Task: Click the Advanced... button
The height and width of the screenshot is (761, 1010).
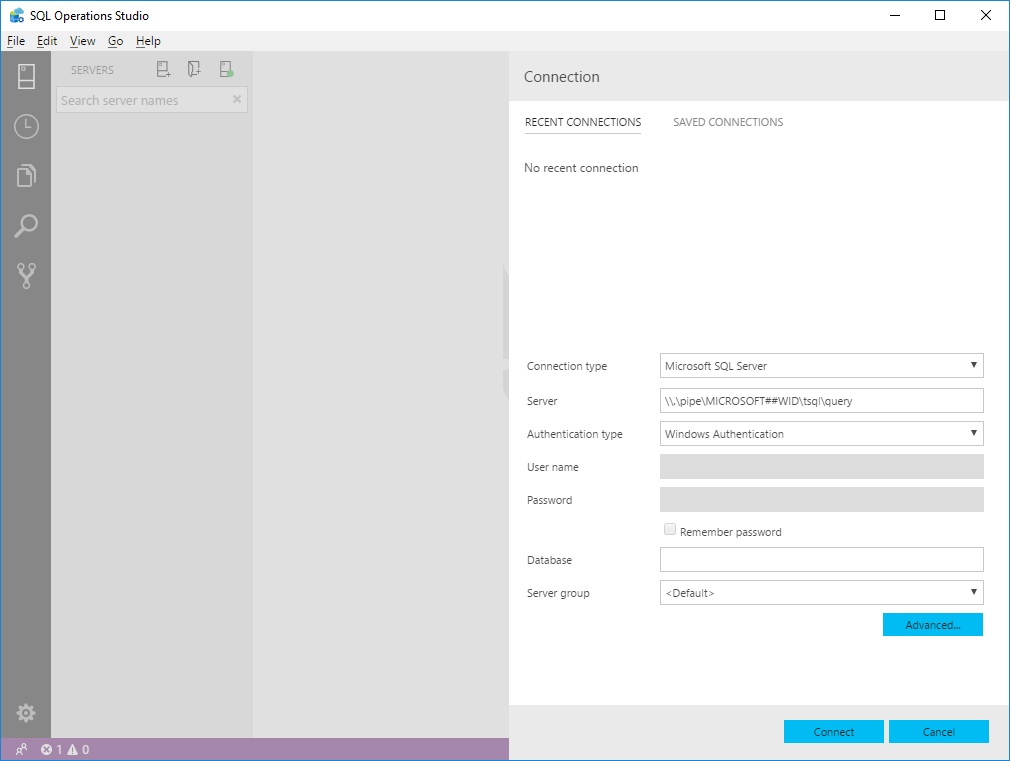Action: (933, 624)
